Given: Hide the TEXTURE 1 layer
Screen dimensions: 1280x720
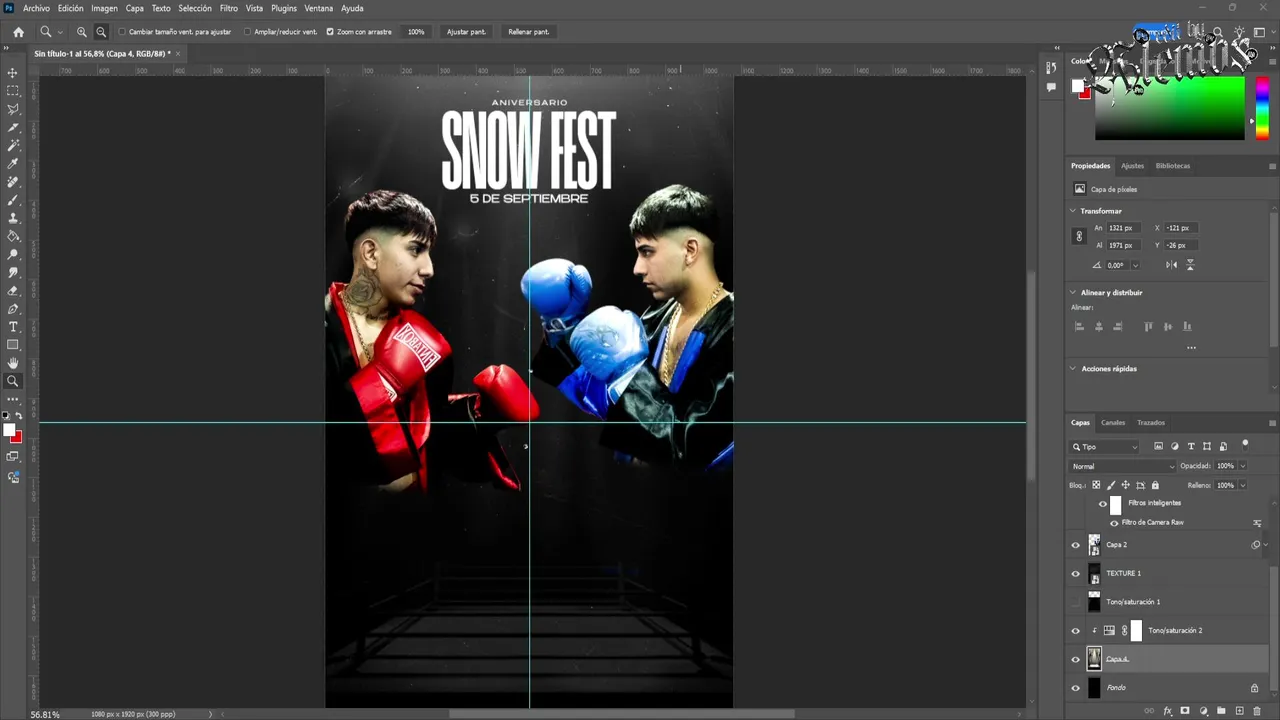Looking at the screenshot, I should [x=1076, y=574].
